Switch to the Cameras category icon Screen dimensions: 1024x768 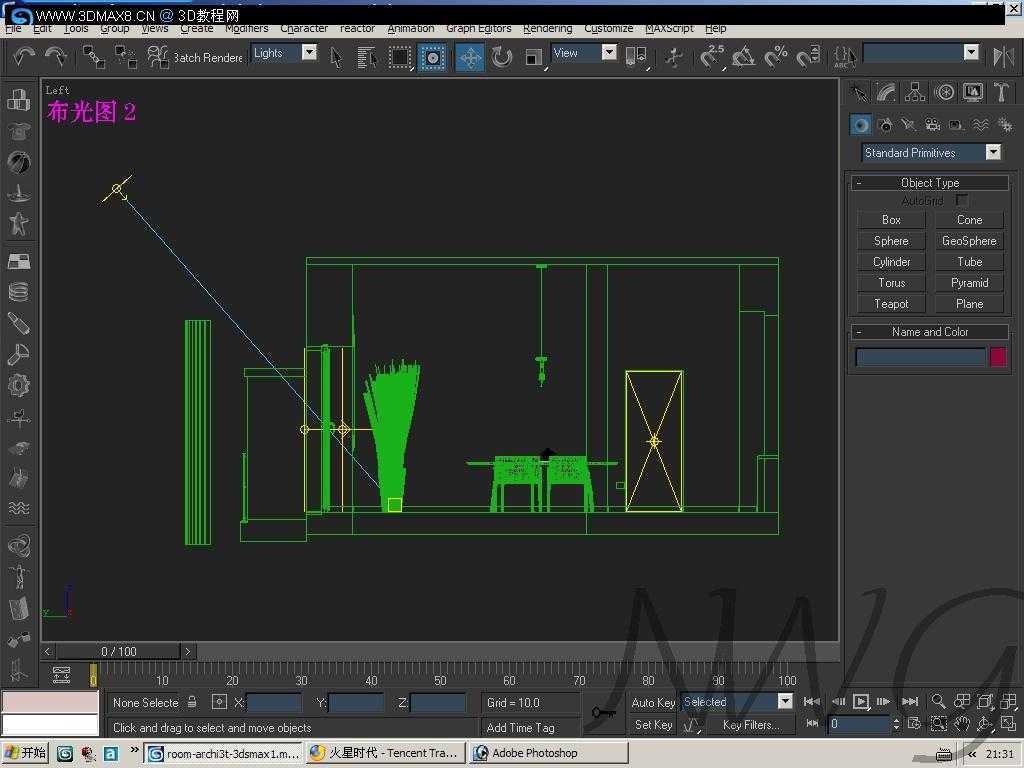click(932, 125)
